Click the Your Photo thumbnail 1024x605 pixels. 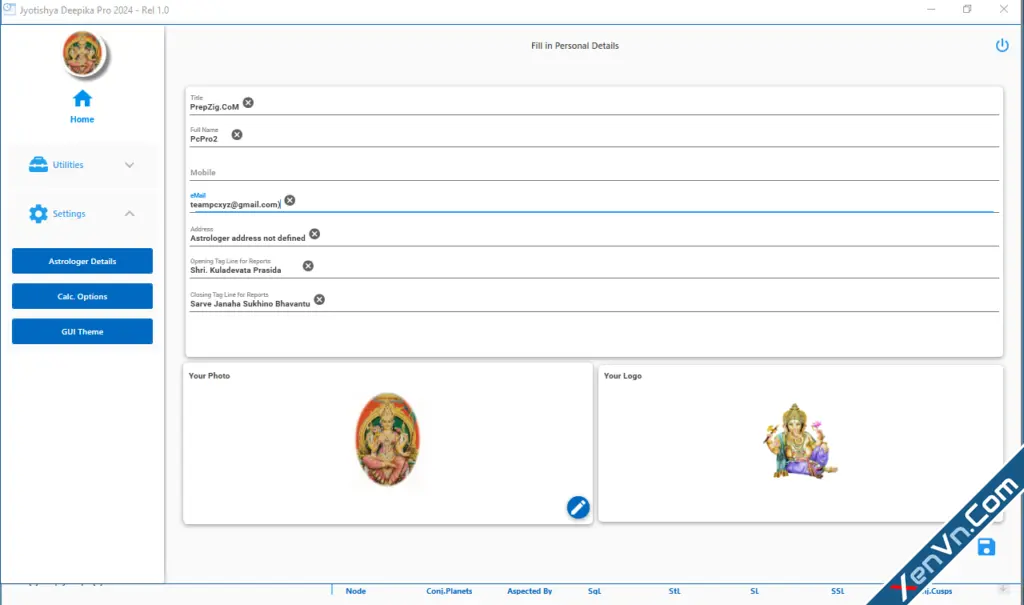pyautogui.click(x=388, y=439)
